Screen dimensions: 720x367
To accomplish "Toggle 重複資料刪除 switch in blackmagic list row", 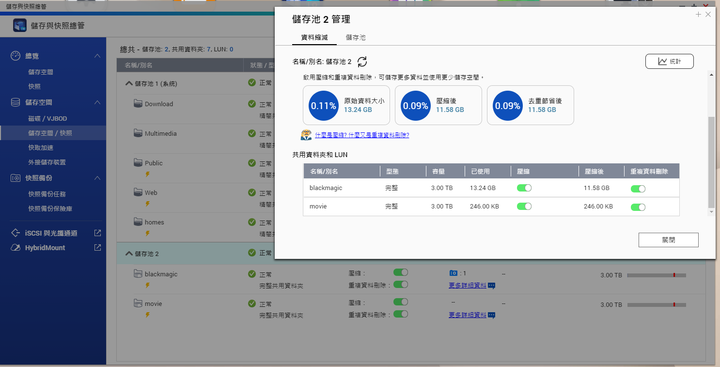I will (401, 284).
